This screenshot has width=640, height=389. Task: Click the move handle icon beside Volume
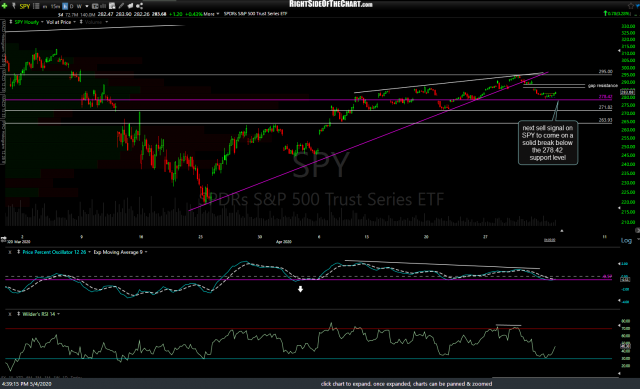81,22
